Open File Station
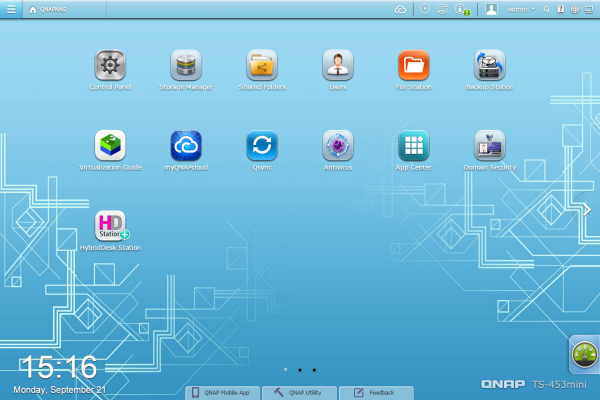 [413, 66]
